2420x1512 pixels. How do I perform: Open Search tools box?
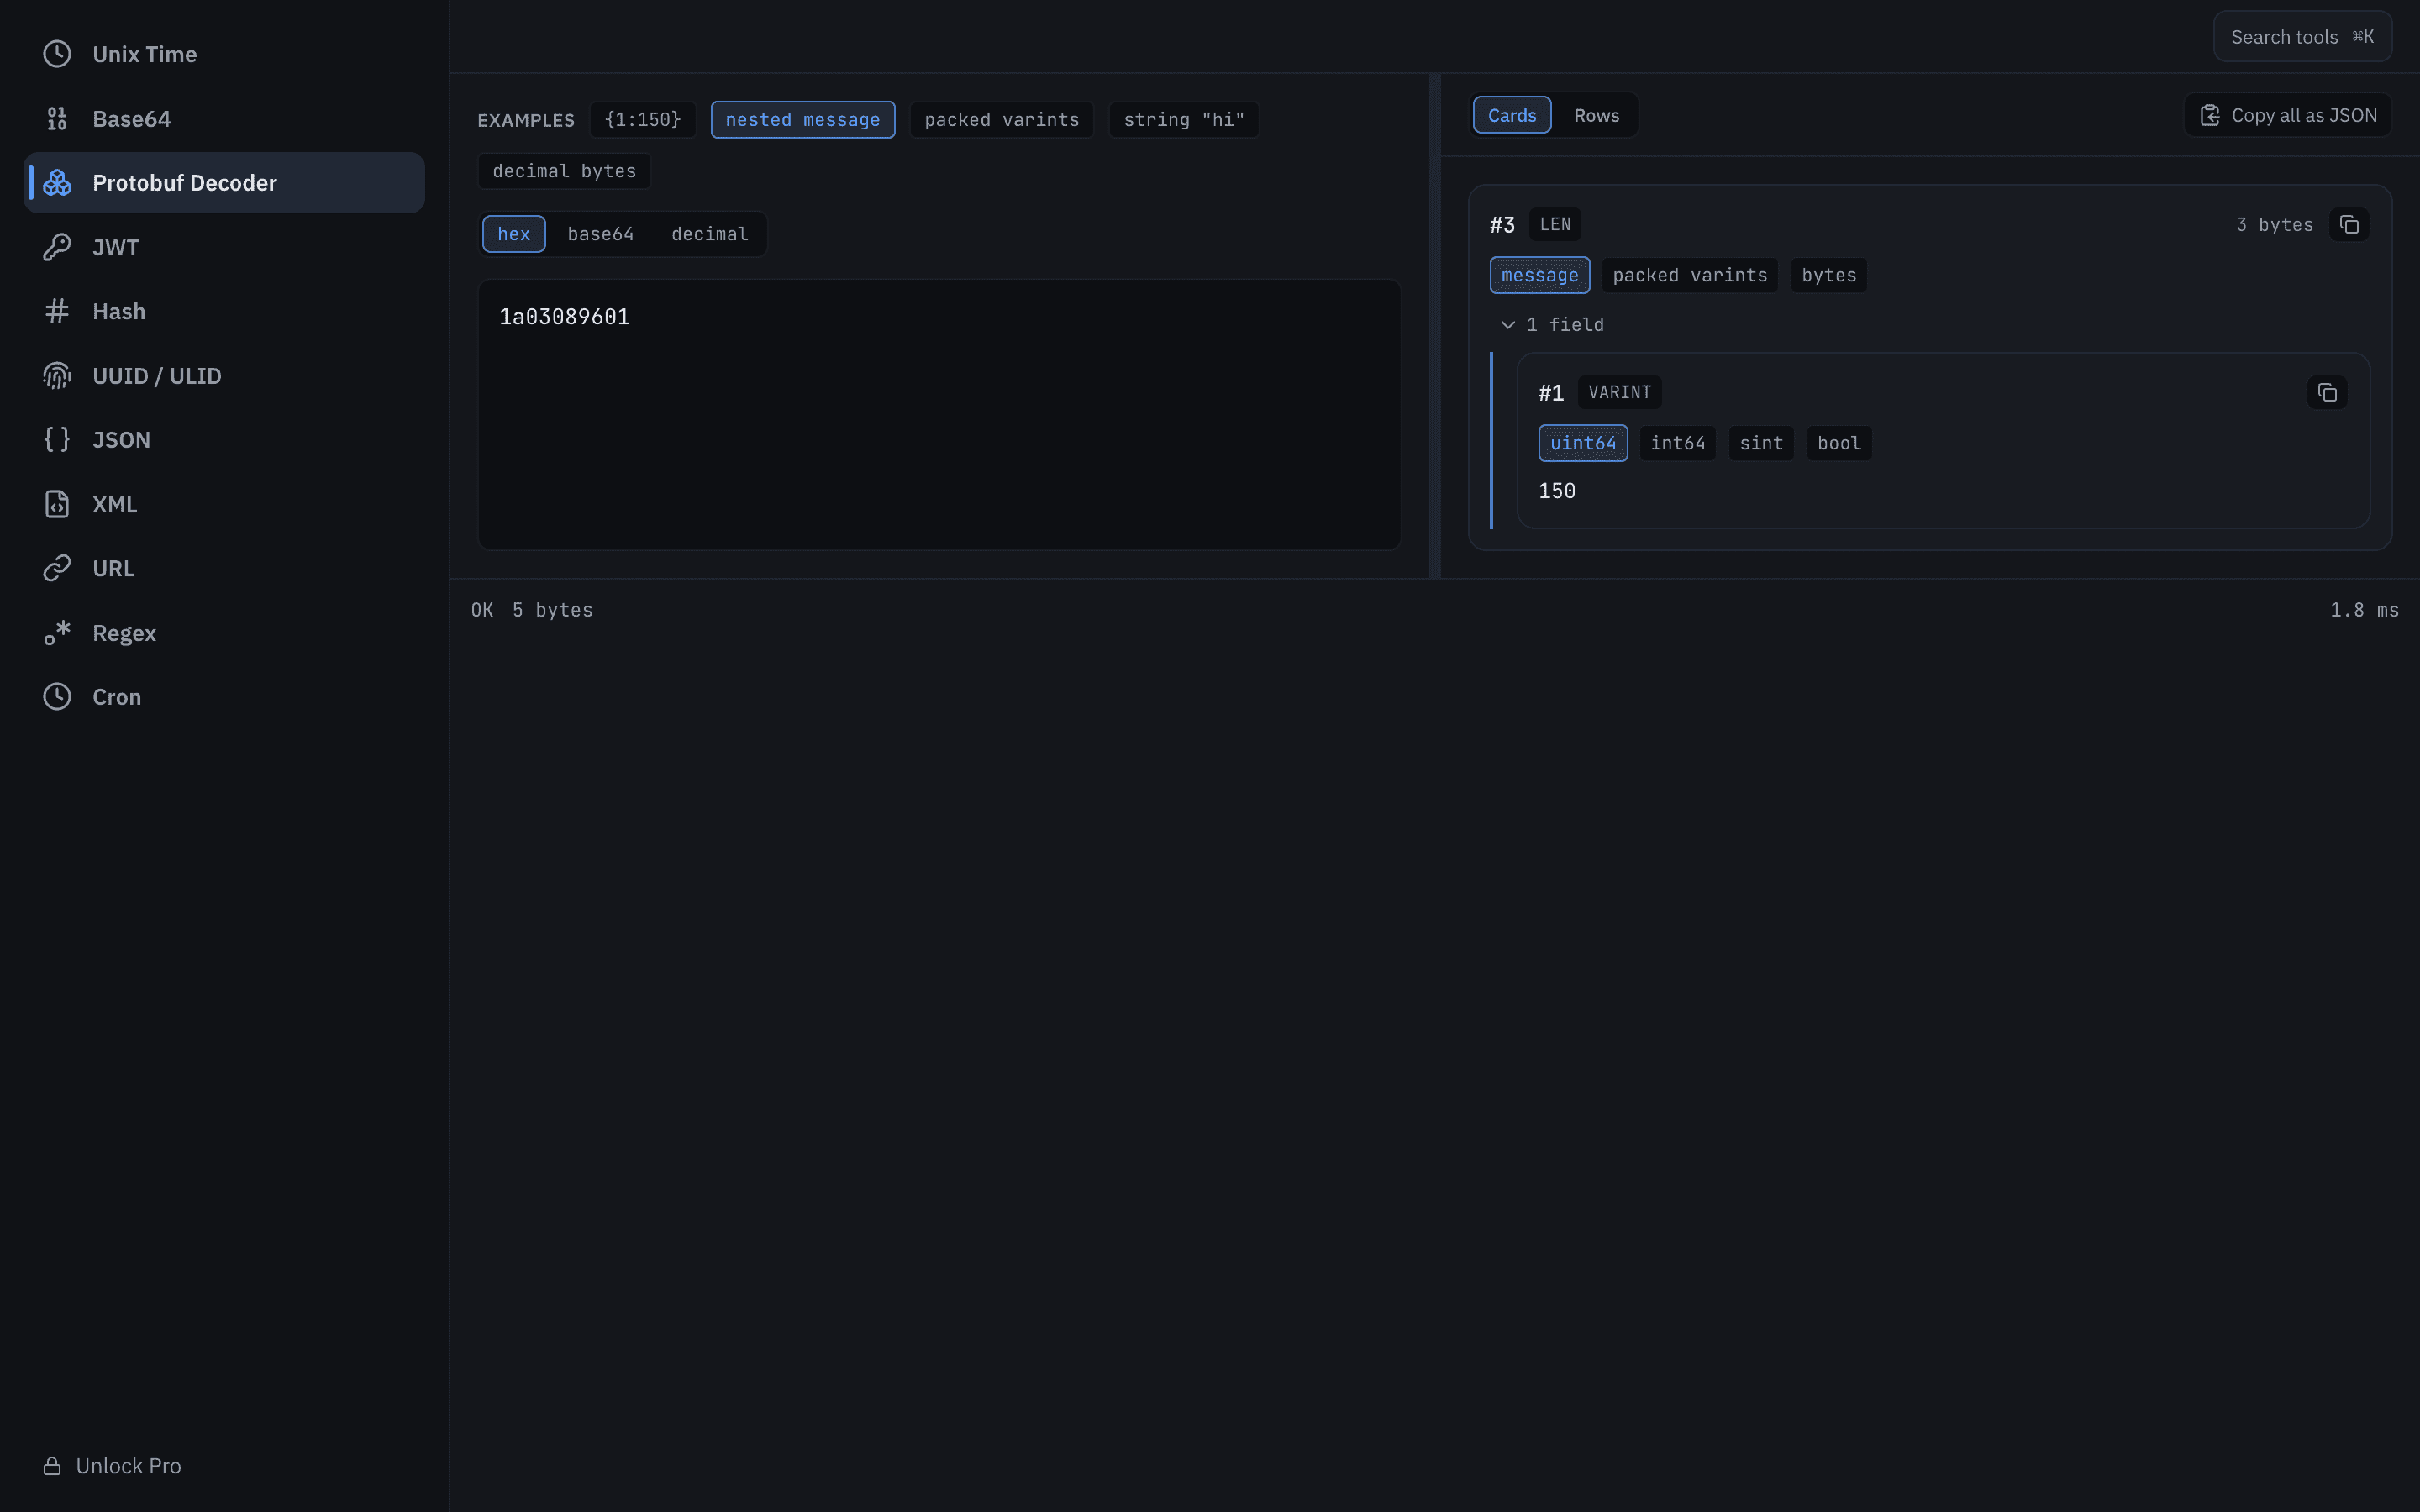pos(2302,37)
